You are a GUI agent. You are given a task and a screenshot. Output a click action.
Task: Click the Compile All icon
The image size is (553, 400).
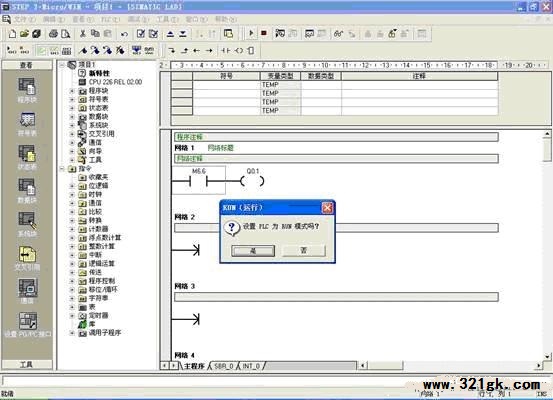(x=153, y=34)
